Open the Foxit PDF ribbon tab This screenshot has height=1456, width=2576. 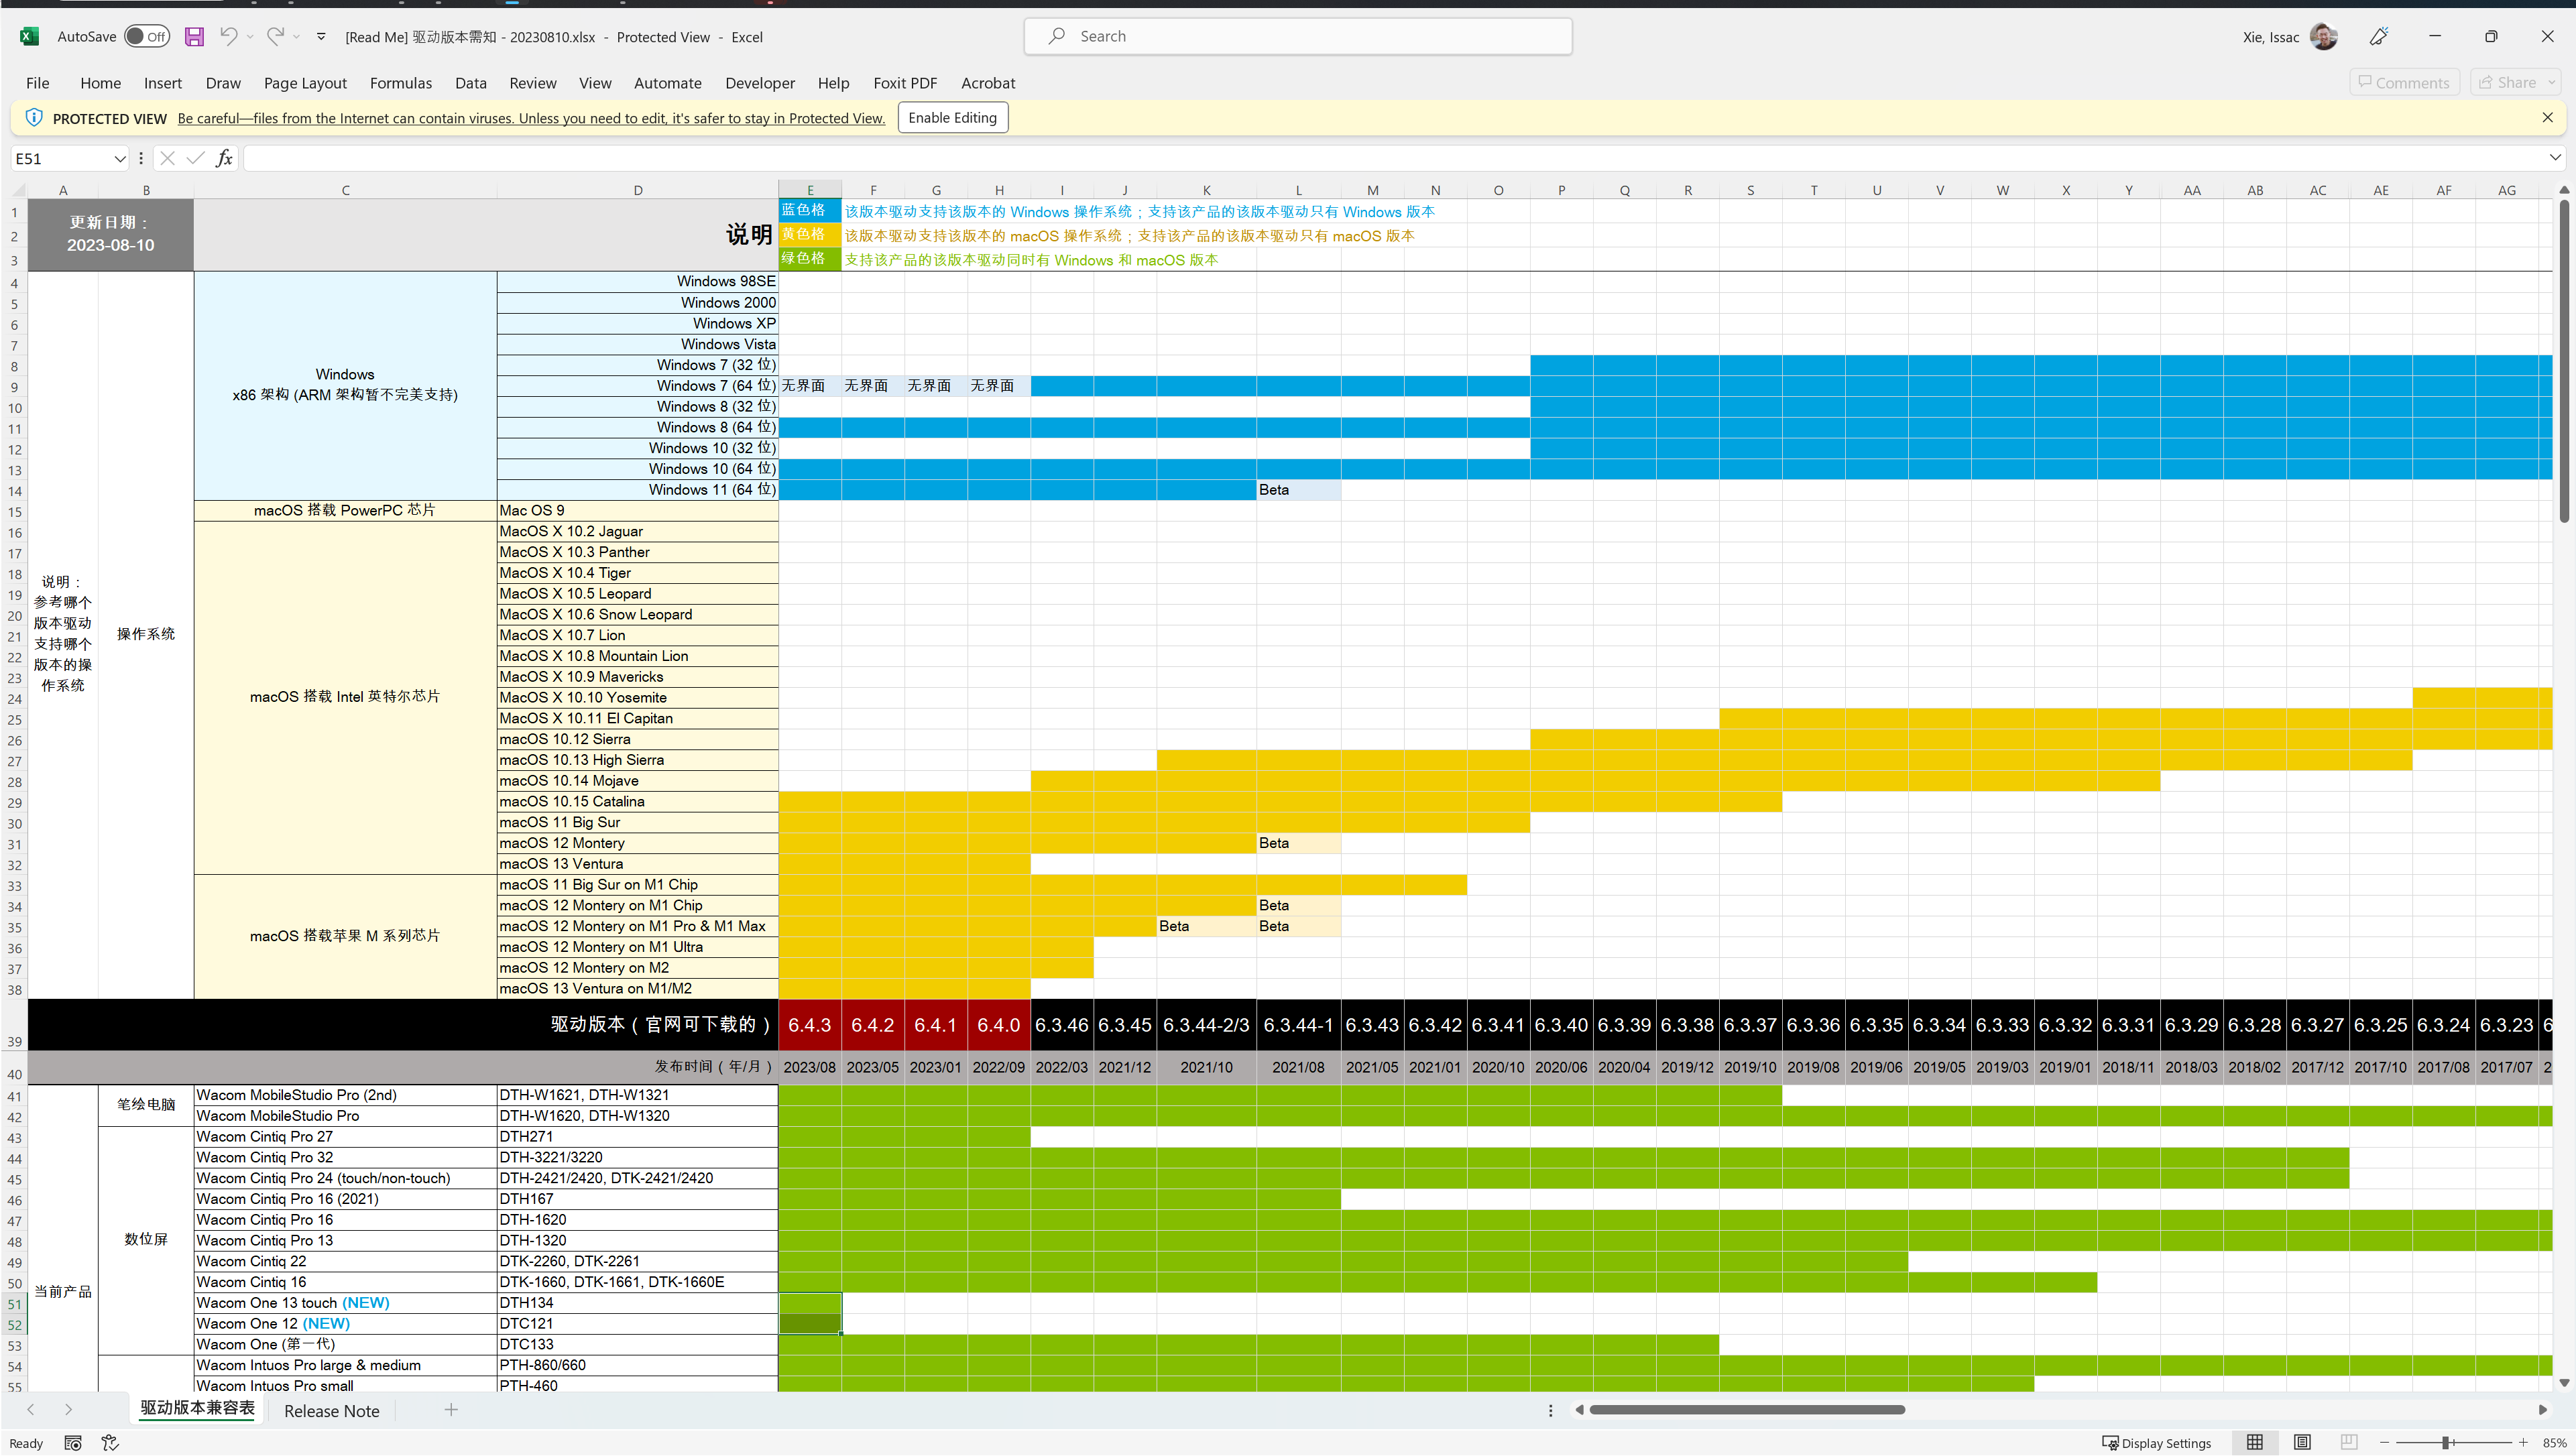905,83
